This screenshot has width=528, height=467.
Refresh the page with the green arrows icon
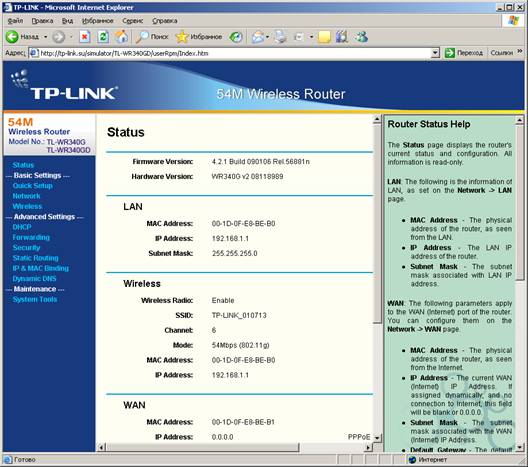[x=103, y=37]
